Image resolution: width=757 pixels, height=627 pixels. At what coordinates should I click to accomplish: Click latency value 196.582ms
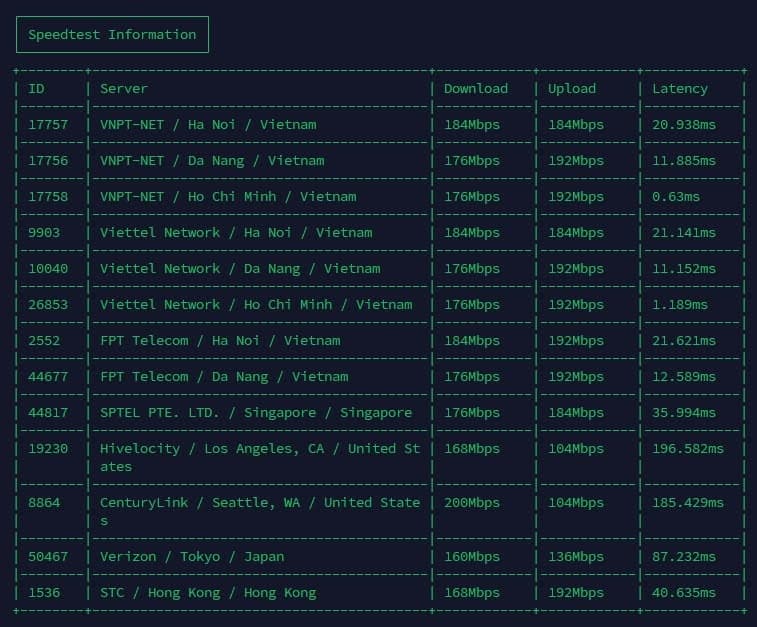[688, 449]
